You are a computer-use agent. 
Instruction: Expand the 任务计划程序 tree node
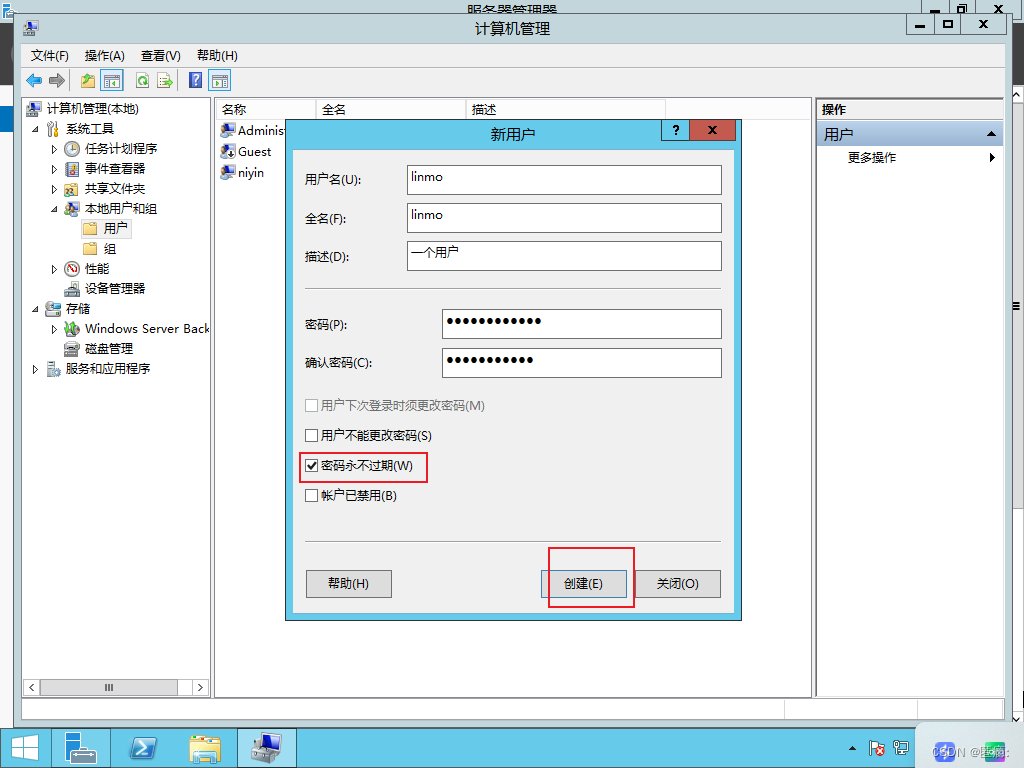coord(54,150)
